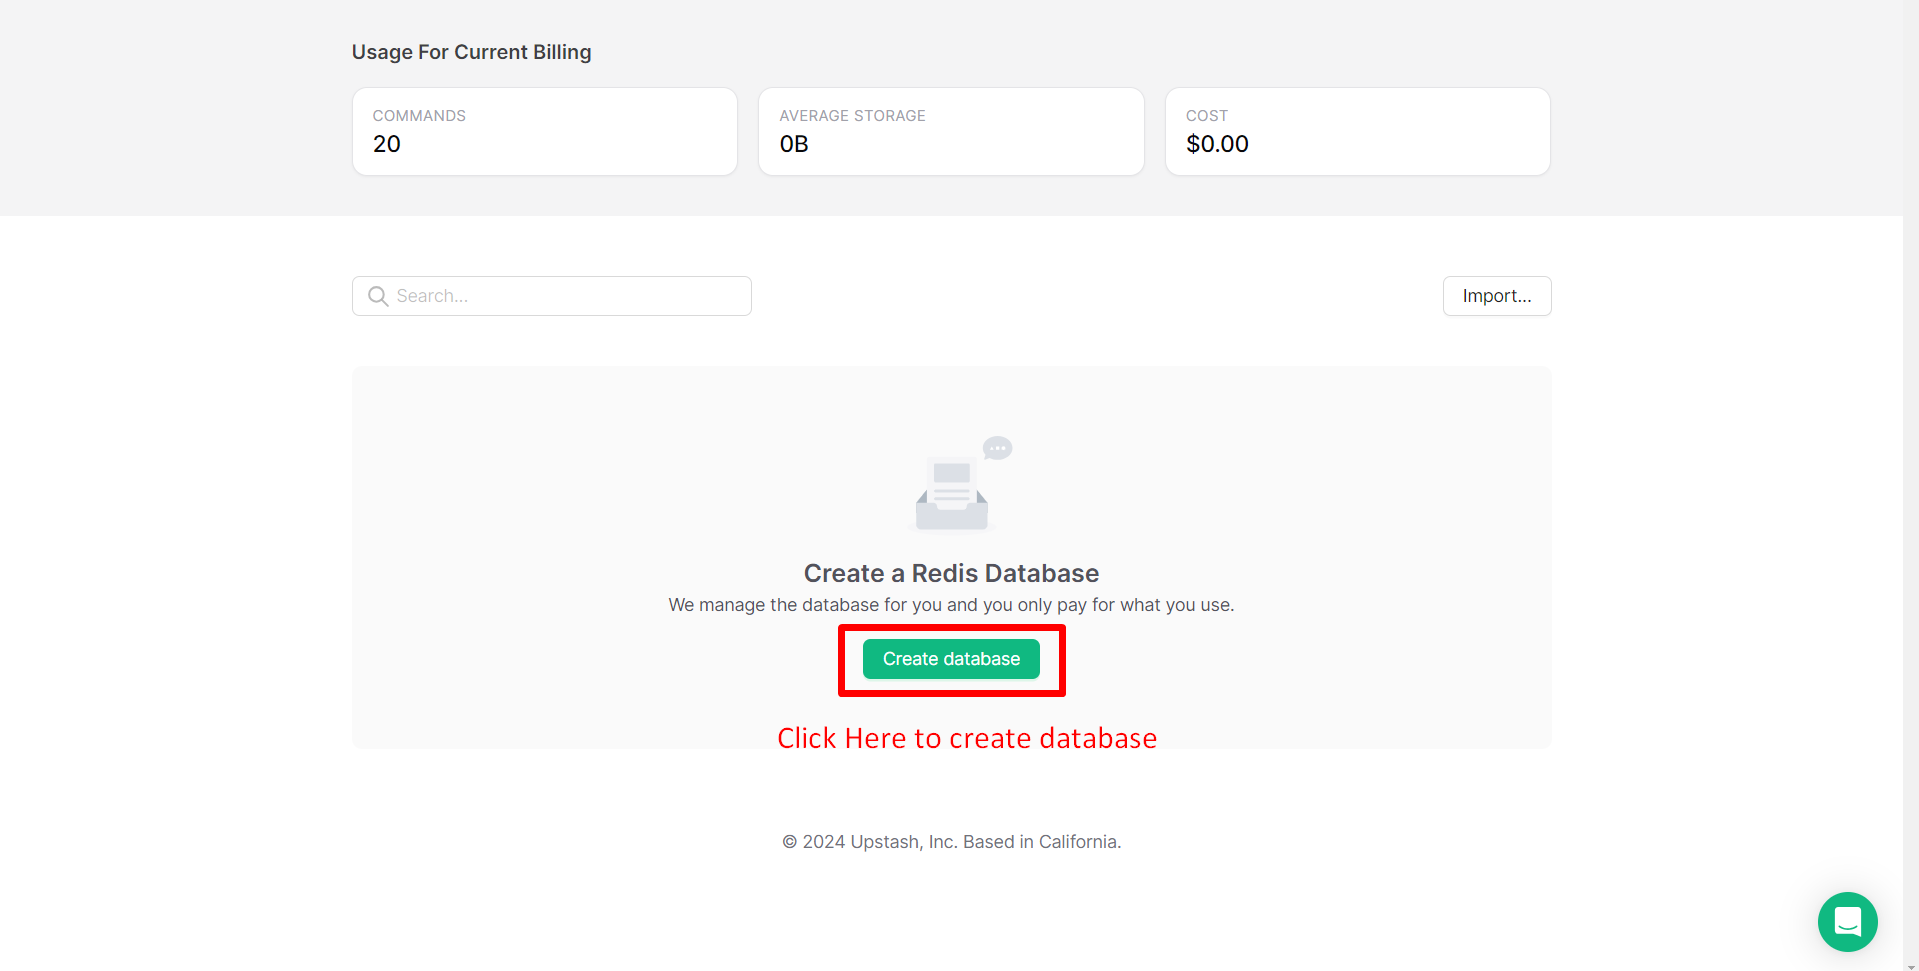1919x971 pixels.
Task: Select the COMMANDS usage card
Action: click(x=545, y=131)
